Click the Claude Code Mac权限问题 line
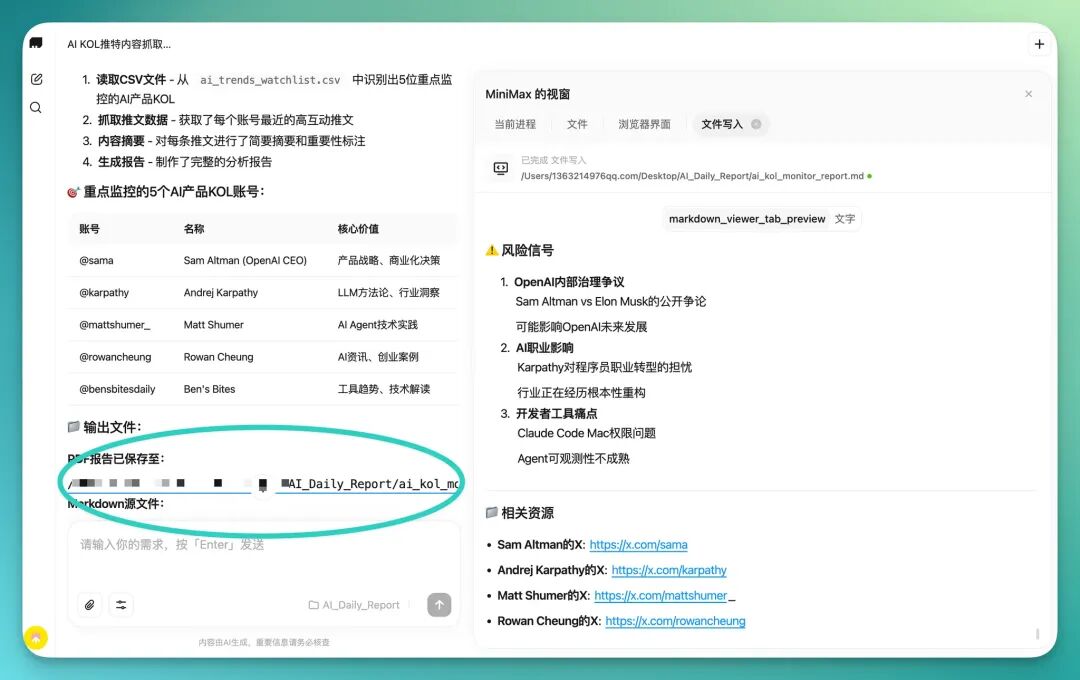 click(x=586, y=433)
